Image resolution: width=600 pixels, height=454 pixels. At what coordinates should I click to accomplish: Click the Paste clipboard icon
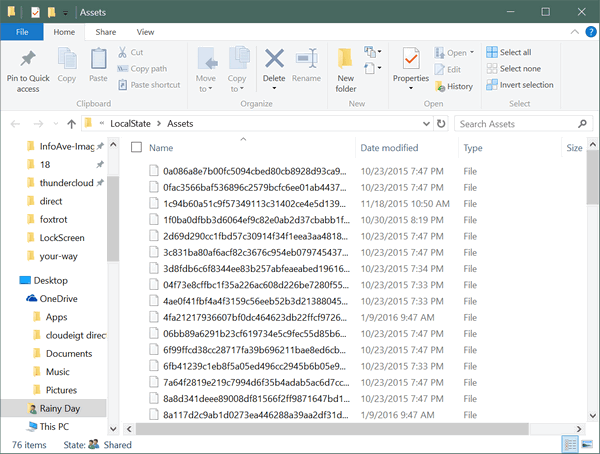pyautogui.click(x=98, y=59)
